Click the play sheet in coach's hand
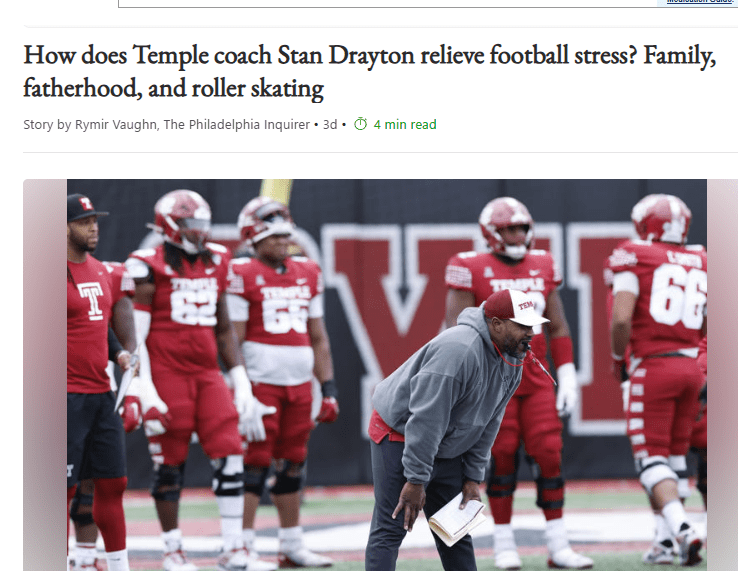The image size is (738, 571). click(x=457, y=519)
